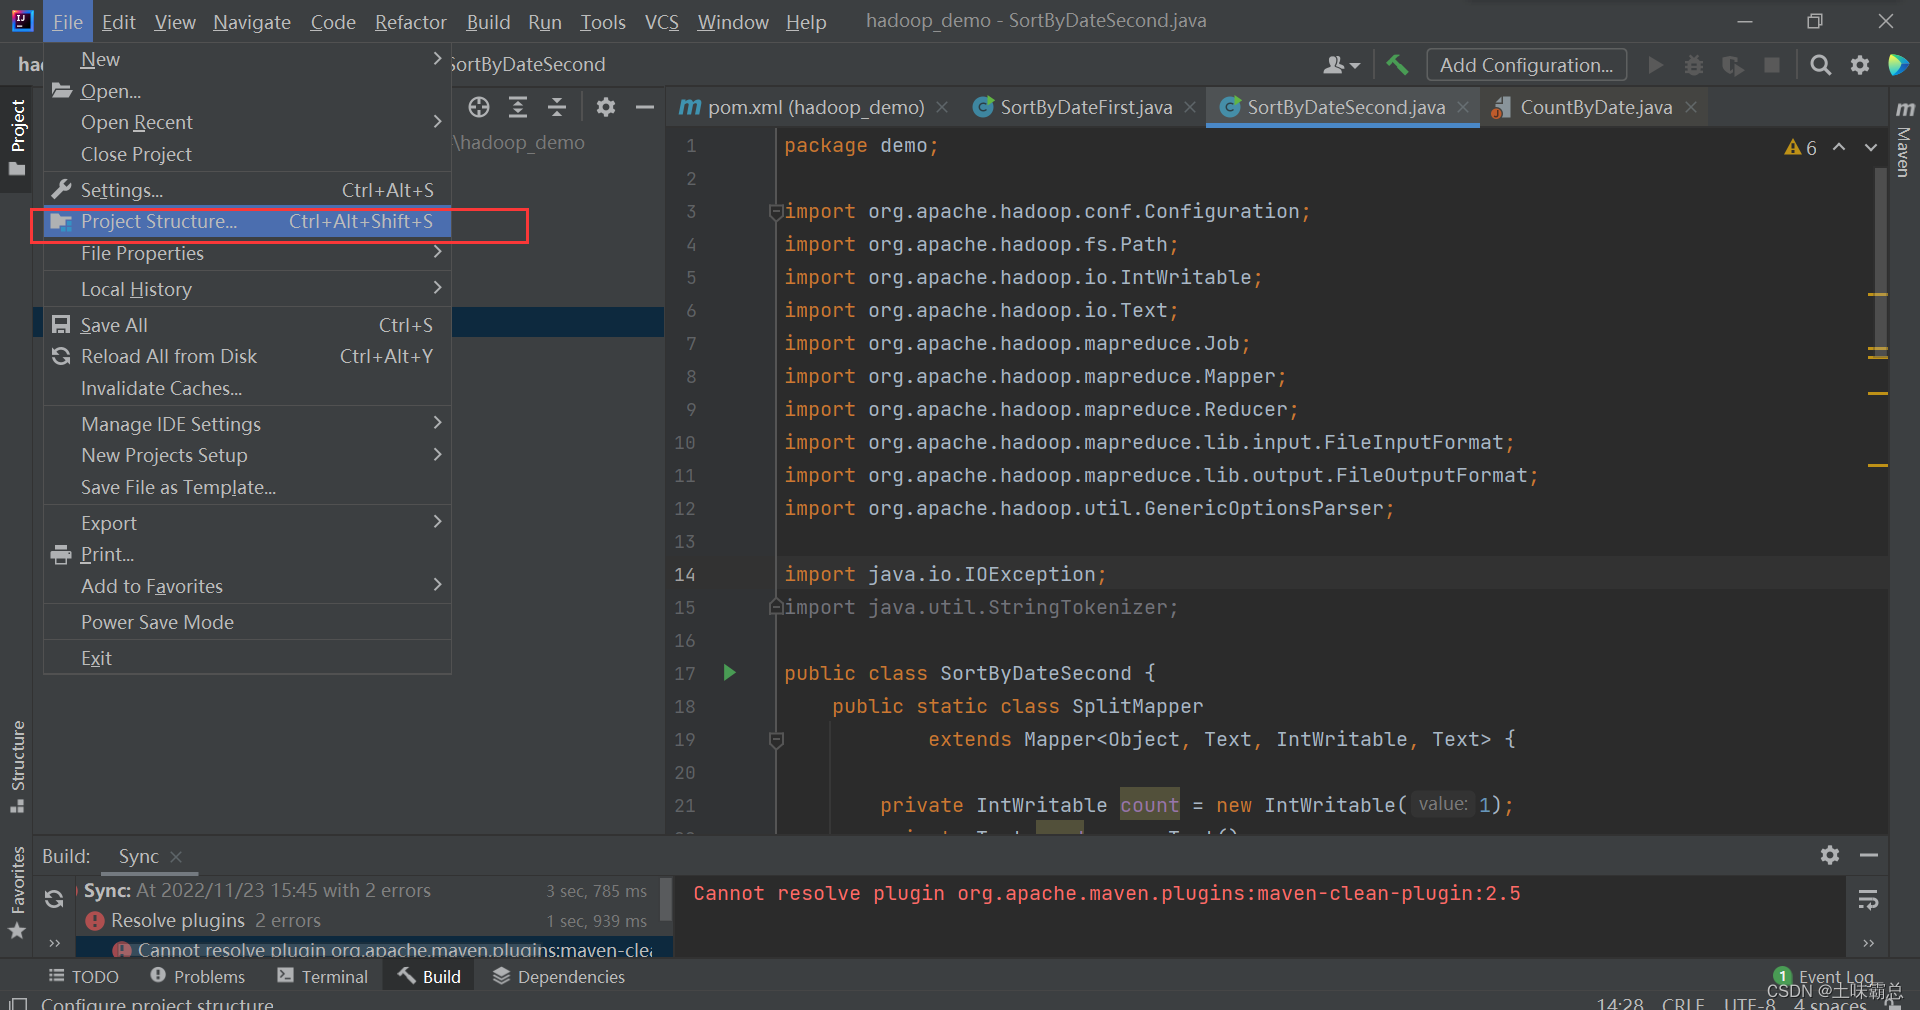Open the Favorites tool window sidebar tab
The width and height of the screenshot is (1920, 1010).
tap(17, 893)
